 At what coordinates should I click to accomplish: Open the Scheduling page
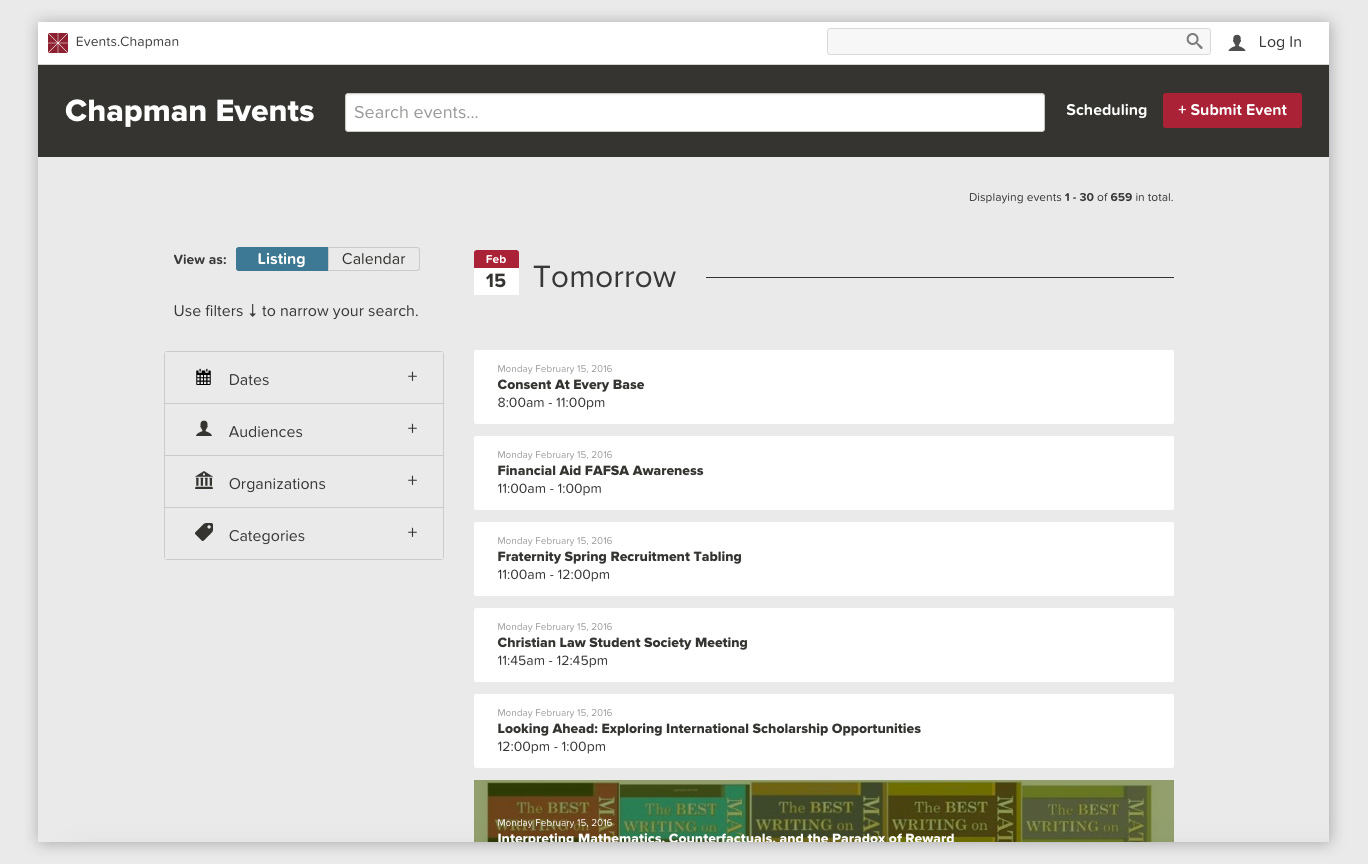[x=1106, y=110]
